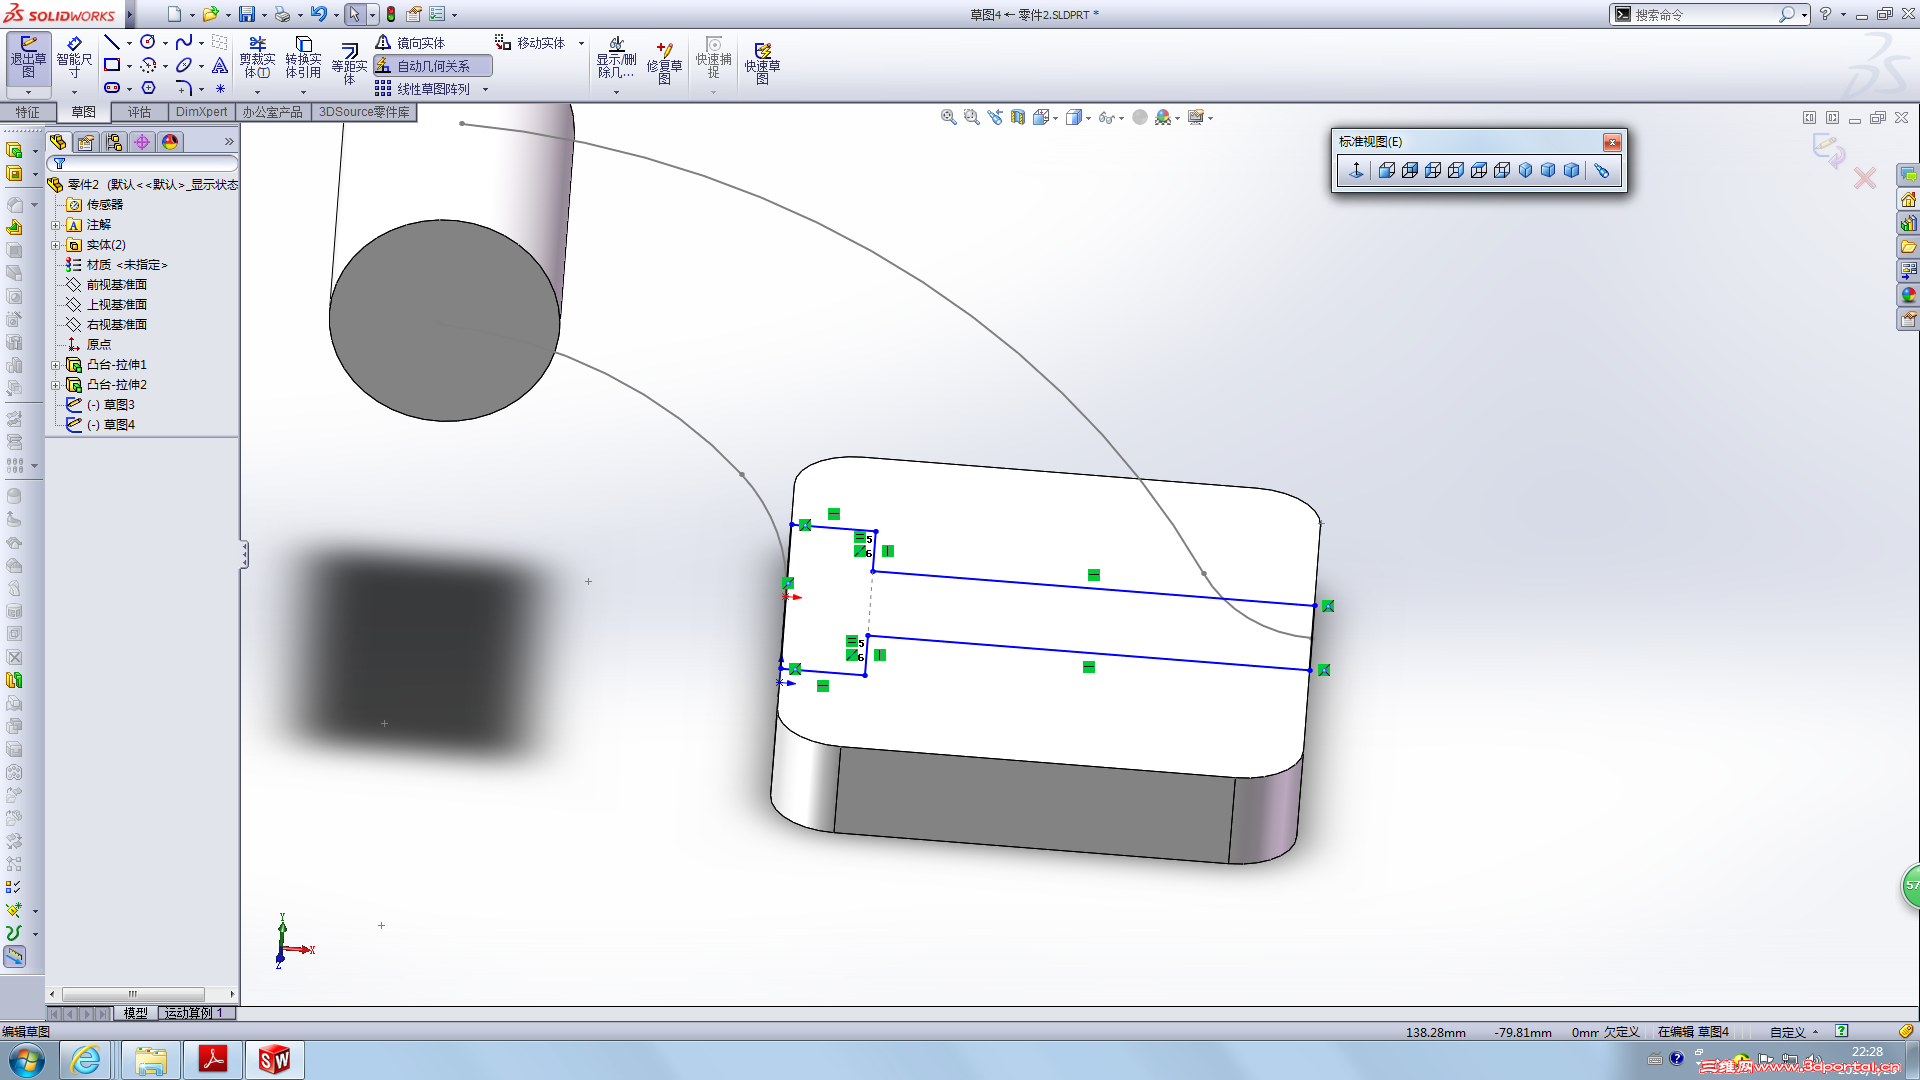
Task: Open the DisplayManager appearance color-ball tab
Action: click(x=170, y=142)
